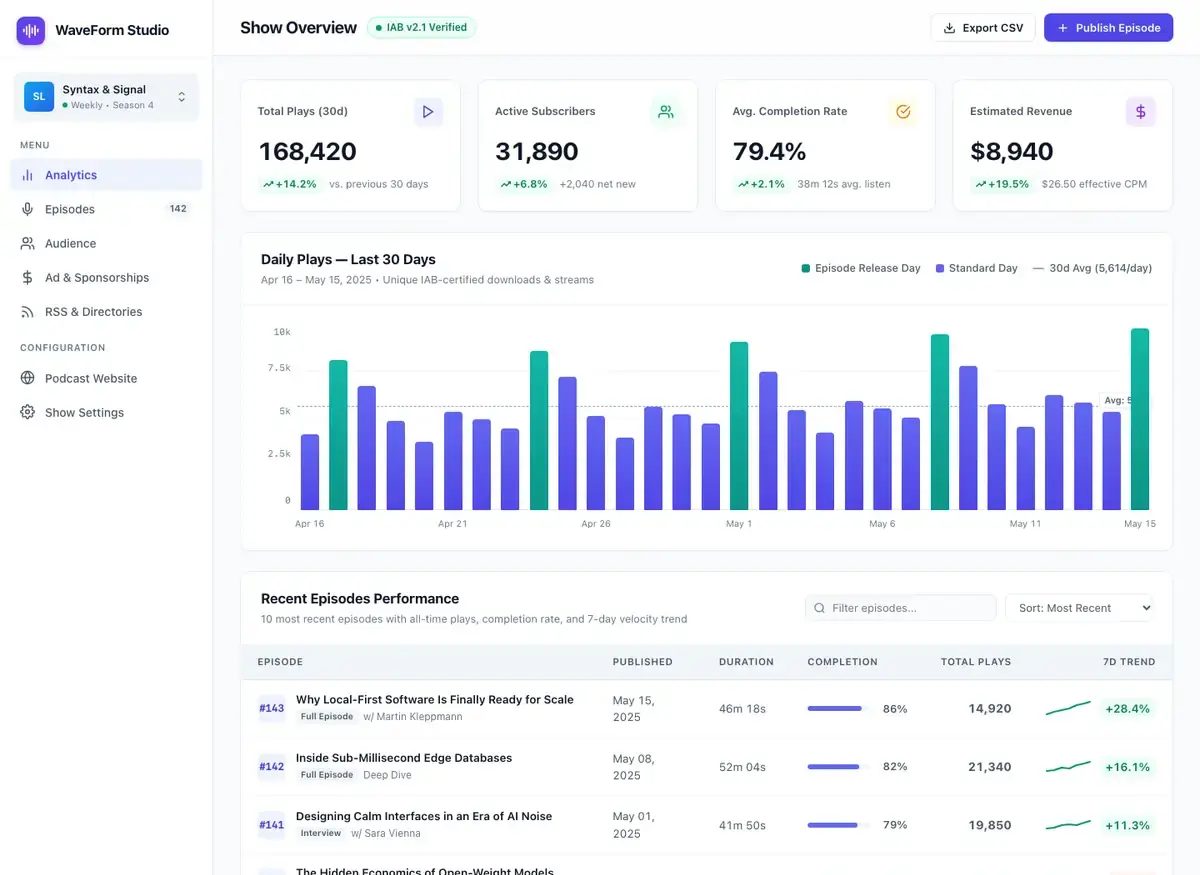Click the plus icon on Publish Episode

pos(1063,28)
